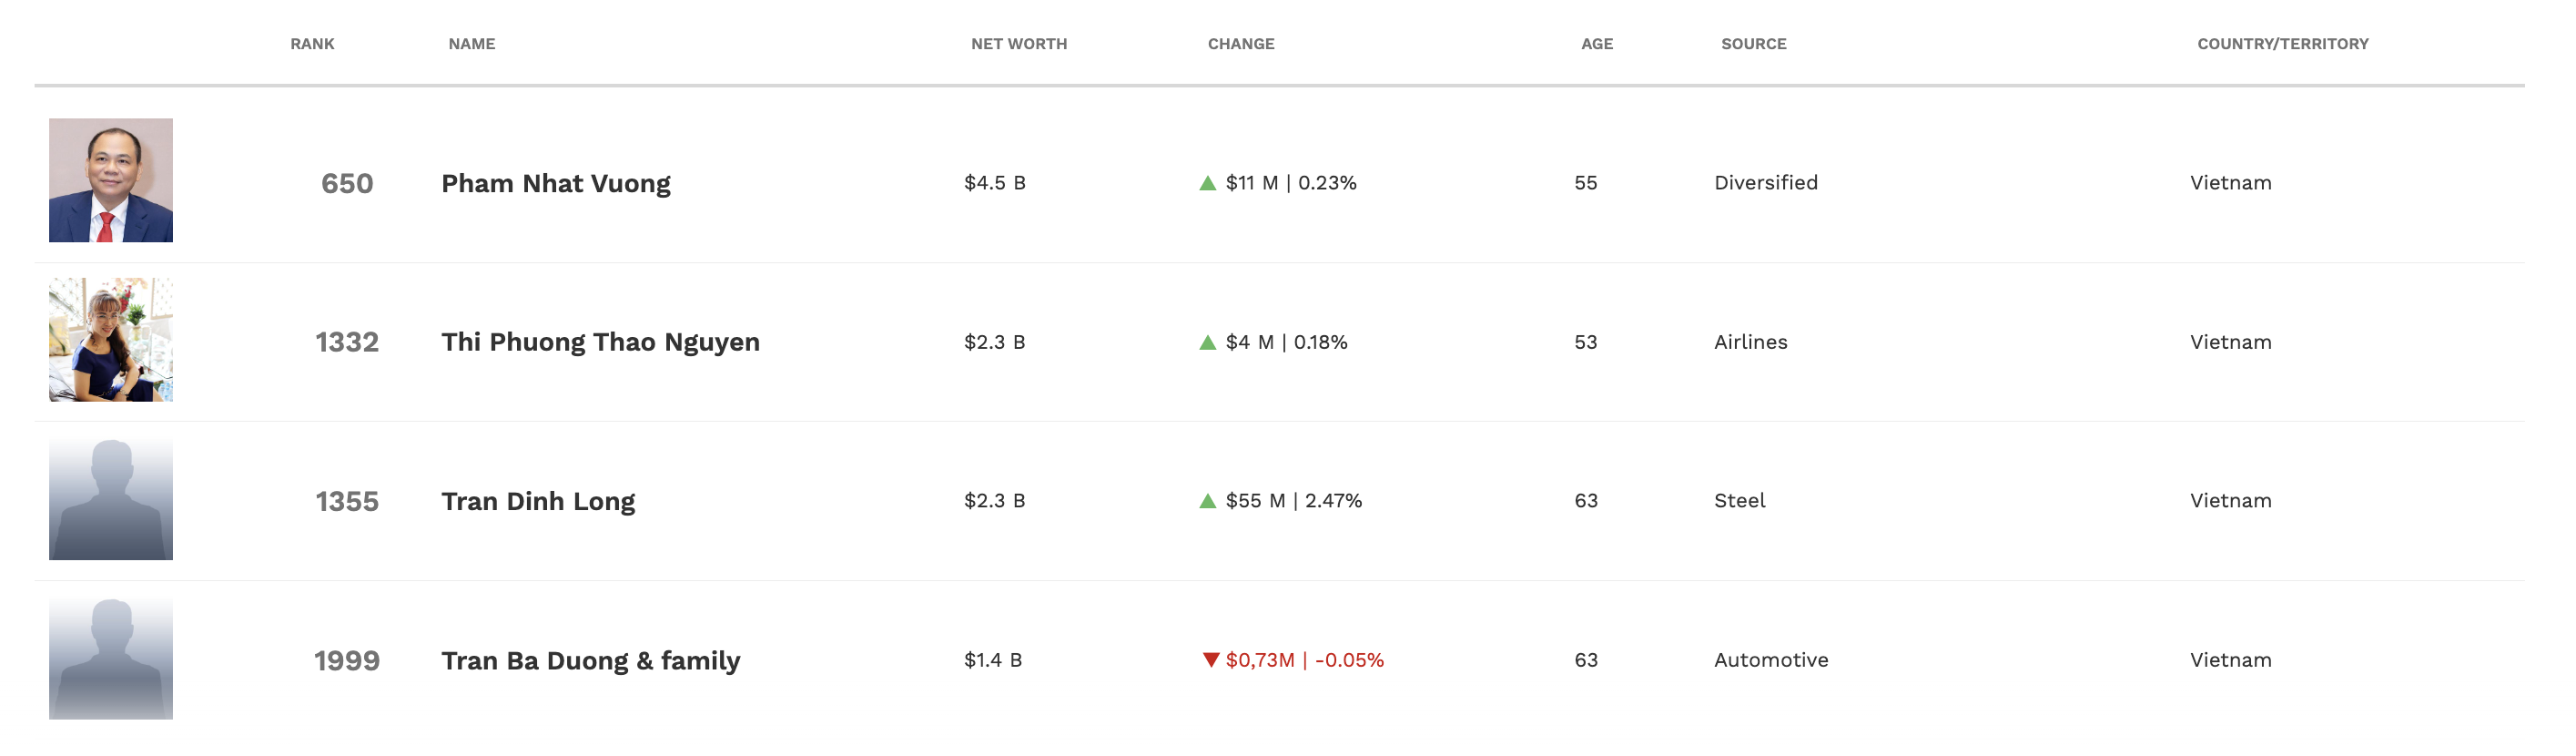Open Thi Phuong Thao Nguyen's photo thumbnail

tap(111, 340)
